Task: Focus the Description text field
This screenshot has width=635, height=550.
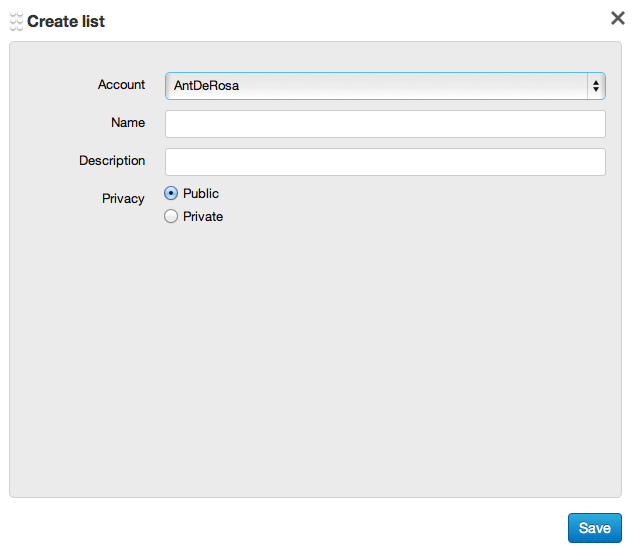Action: (385, 162)
